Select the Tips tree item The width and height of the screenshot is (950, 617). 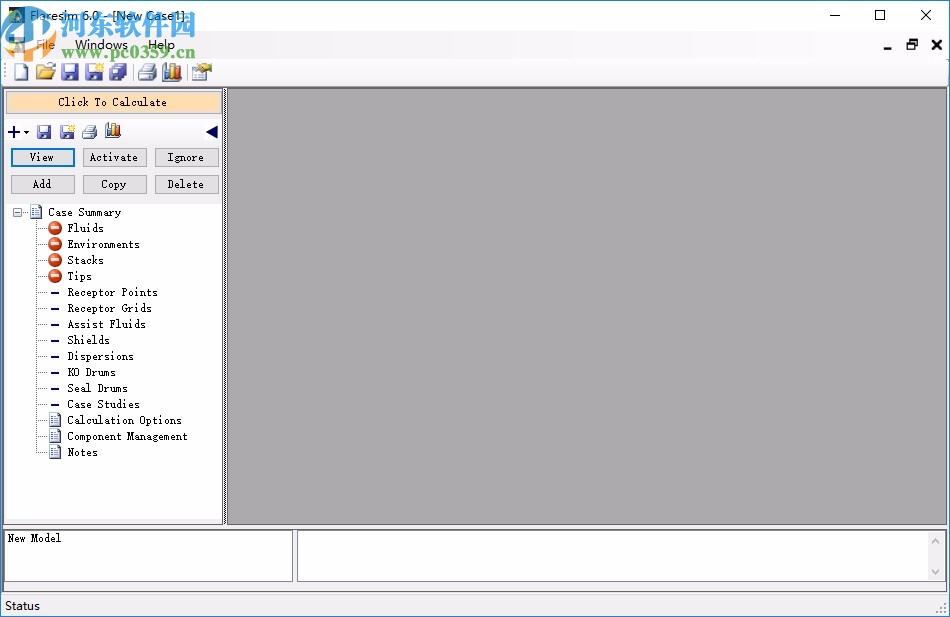[79, 276]
